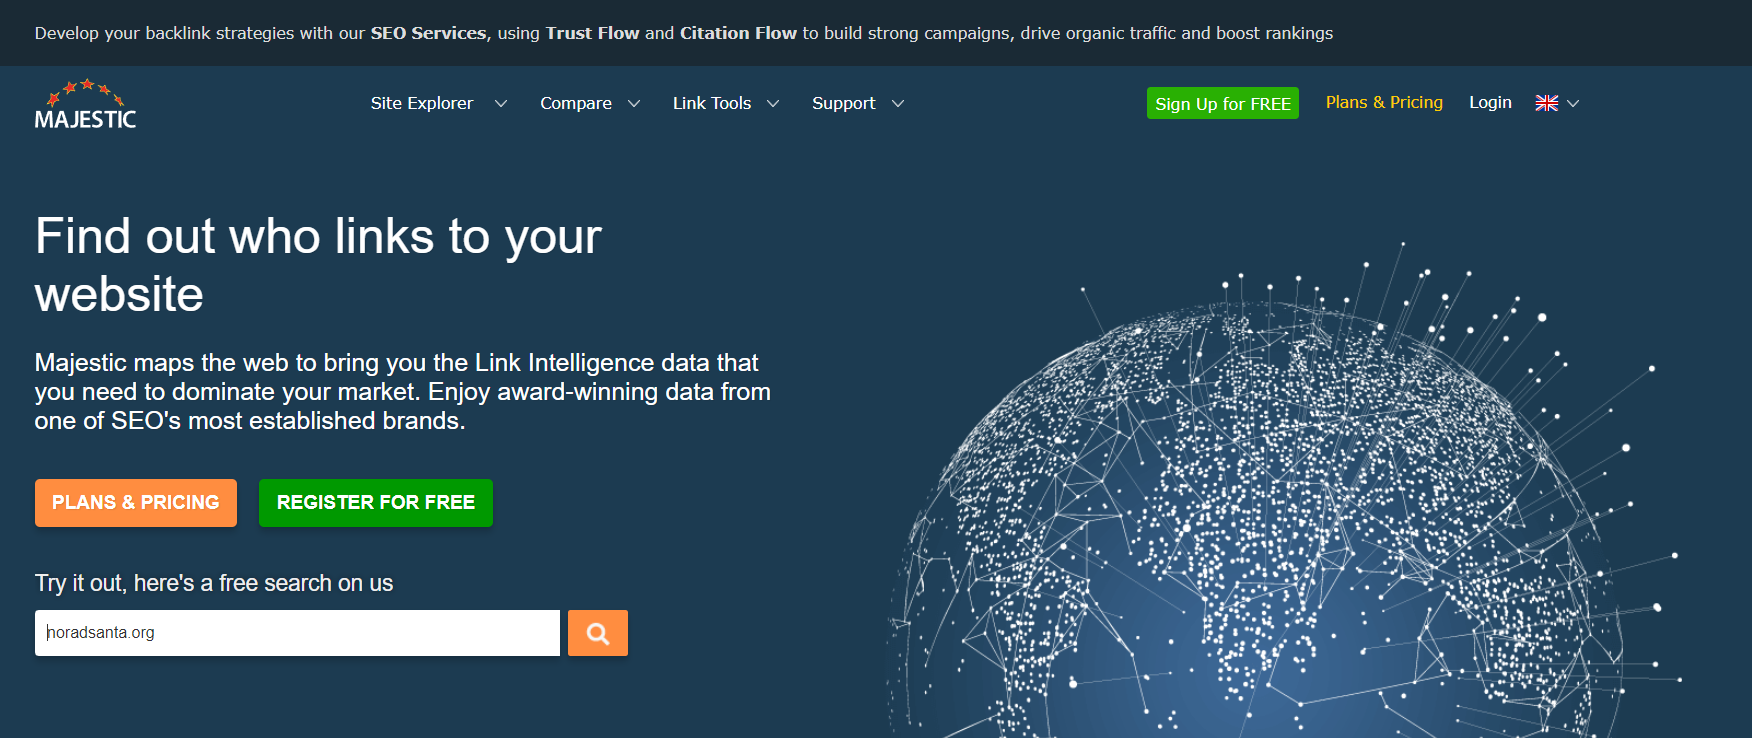Screen dimensions: 1752x738
Task: Click the orange PLANS & PRICING button
Action: [136, 502]
